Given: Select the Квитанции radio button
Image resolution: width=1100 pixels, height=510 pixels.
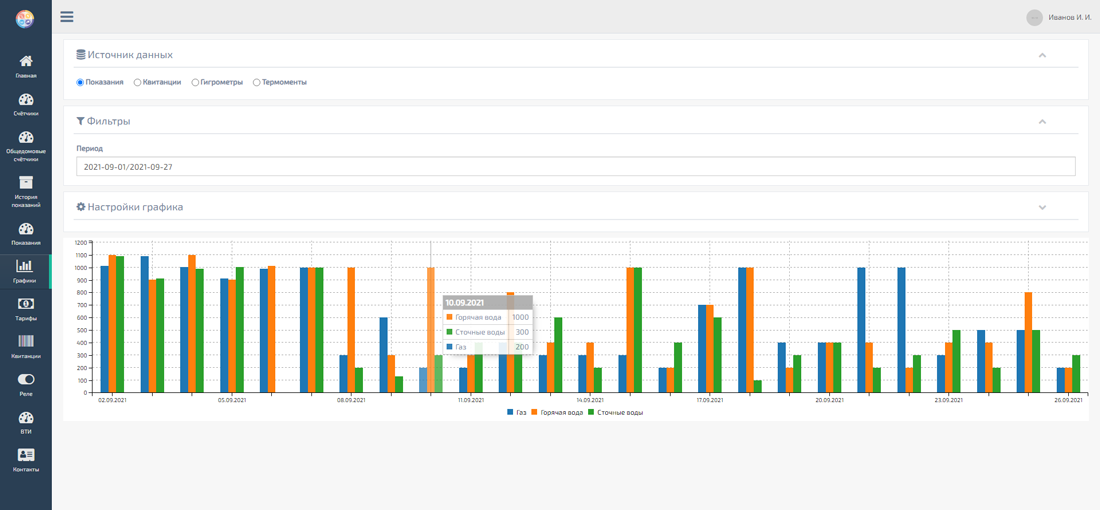Looking at the screenshot, I should pos(138,83).
